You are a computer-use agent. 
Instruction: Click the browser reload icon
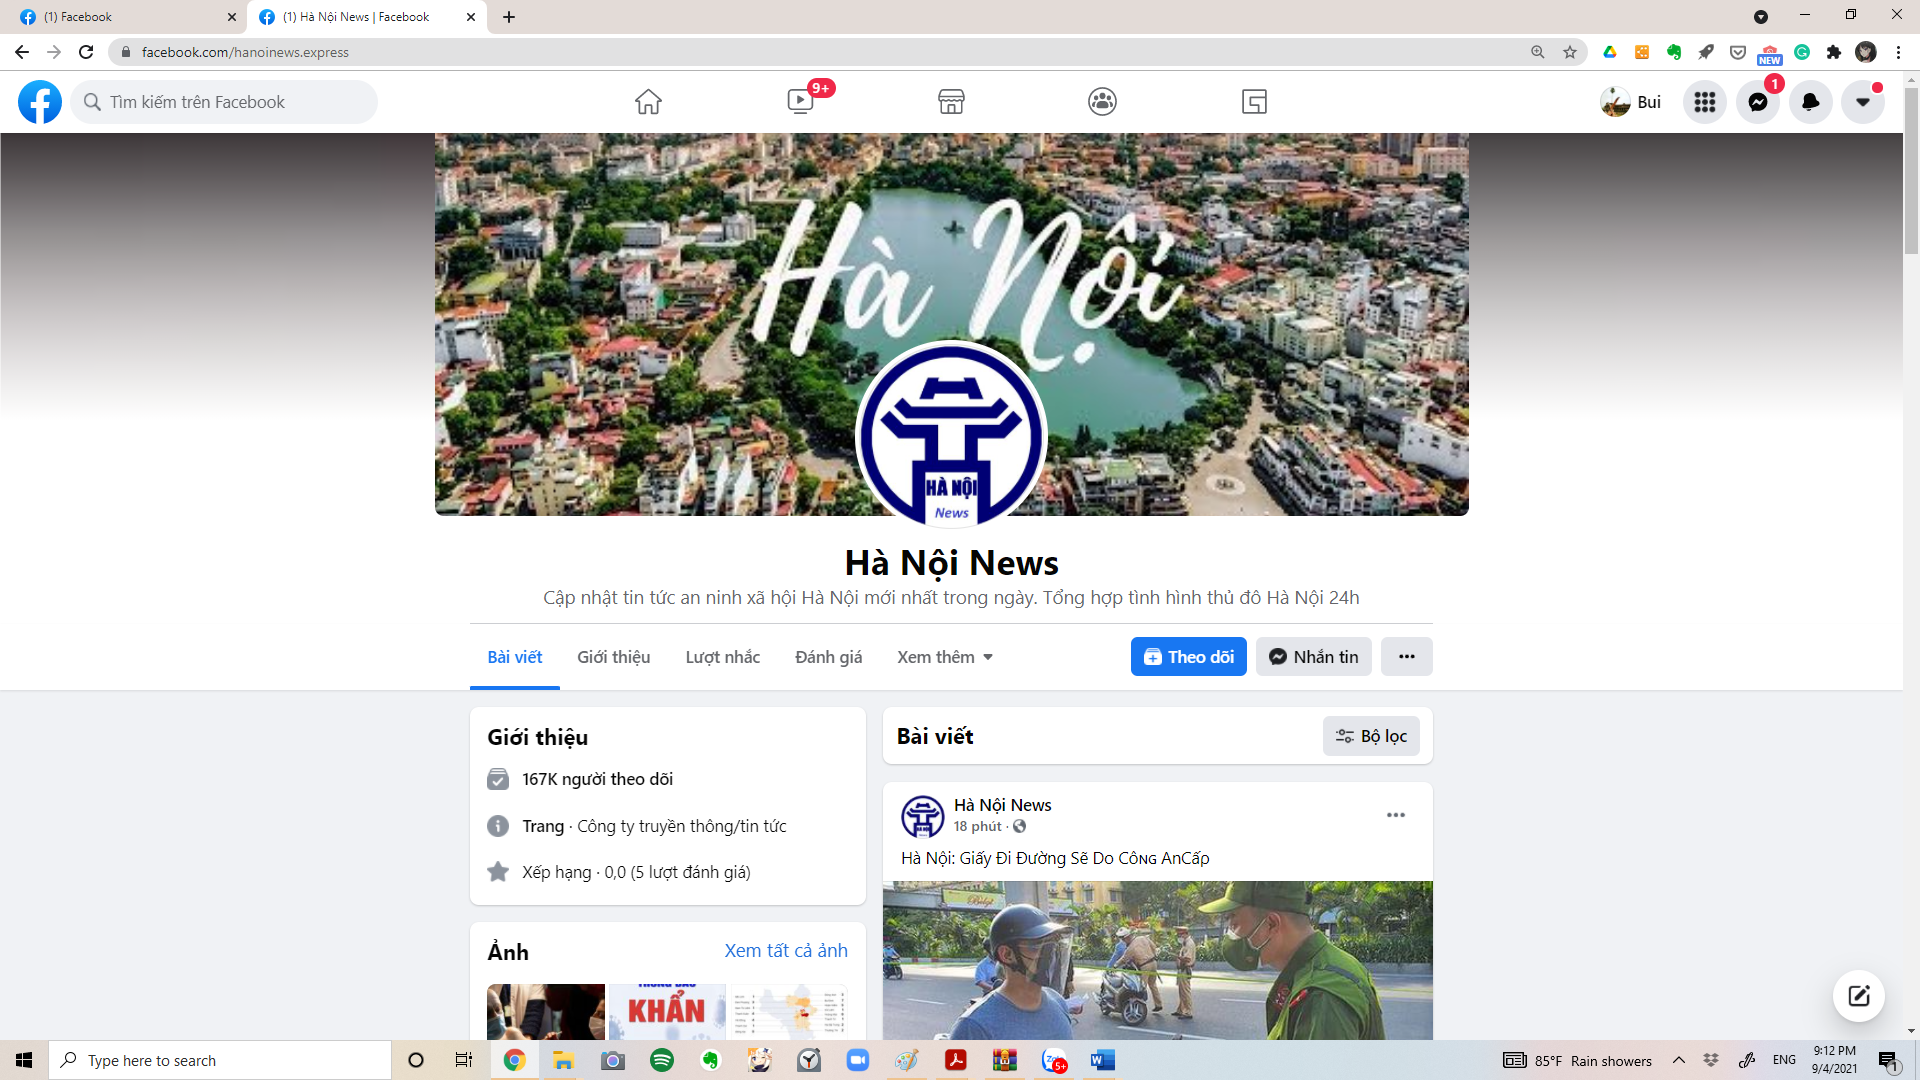(x=86, y=52)
